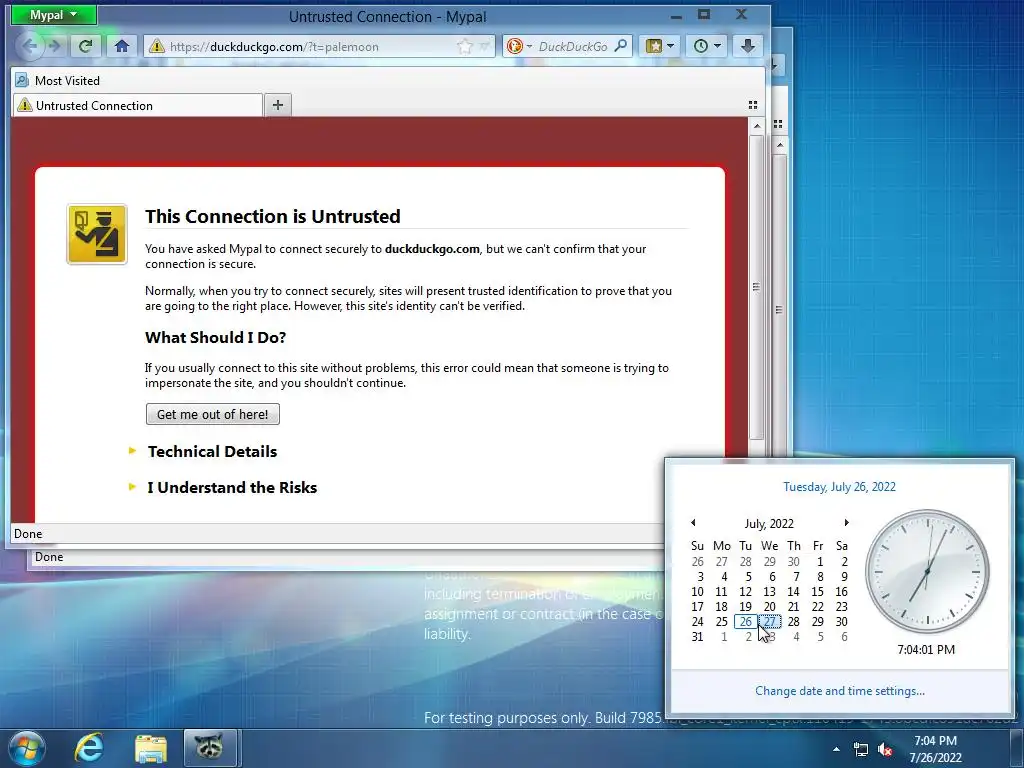Go to next month in calendar
The width and height of the screenshot is (1024, 768).
pos(846,522)
